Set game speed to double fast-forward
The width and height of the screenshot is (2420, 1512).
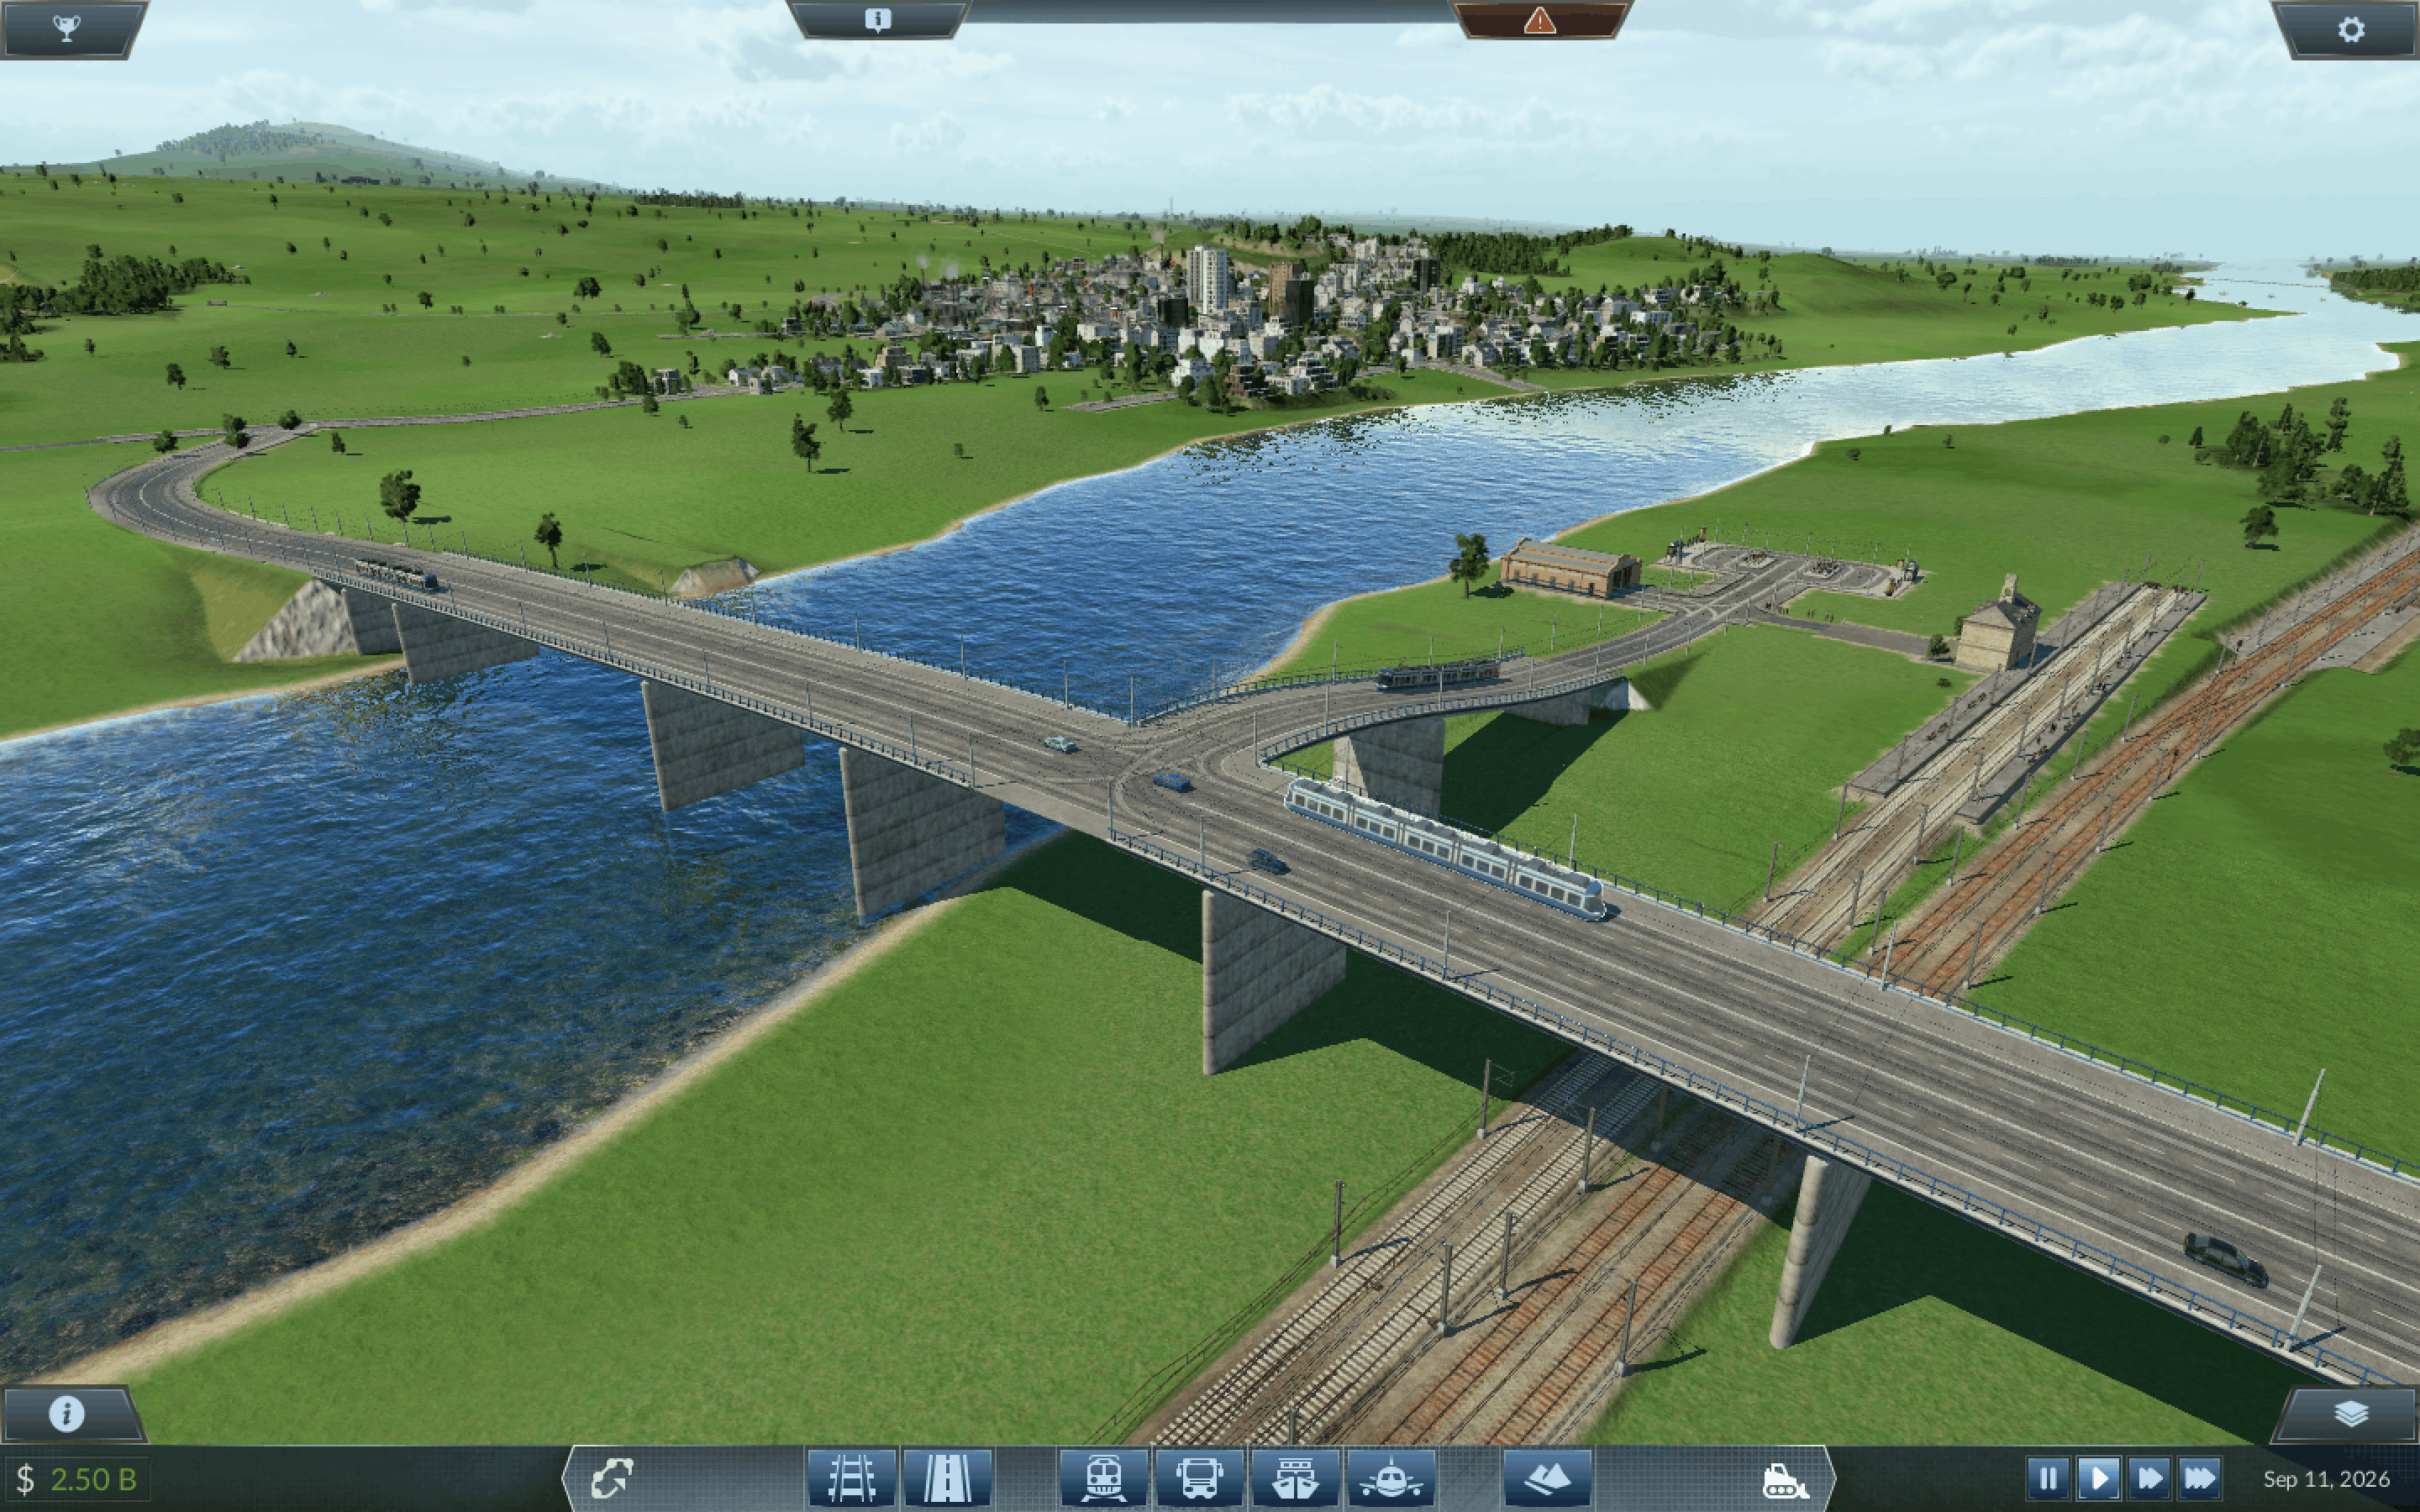pos(2148,1478)
